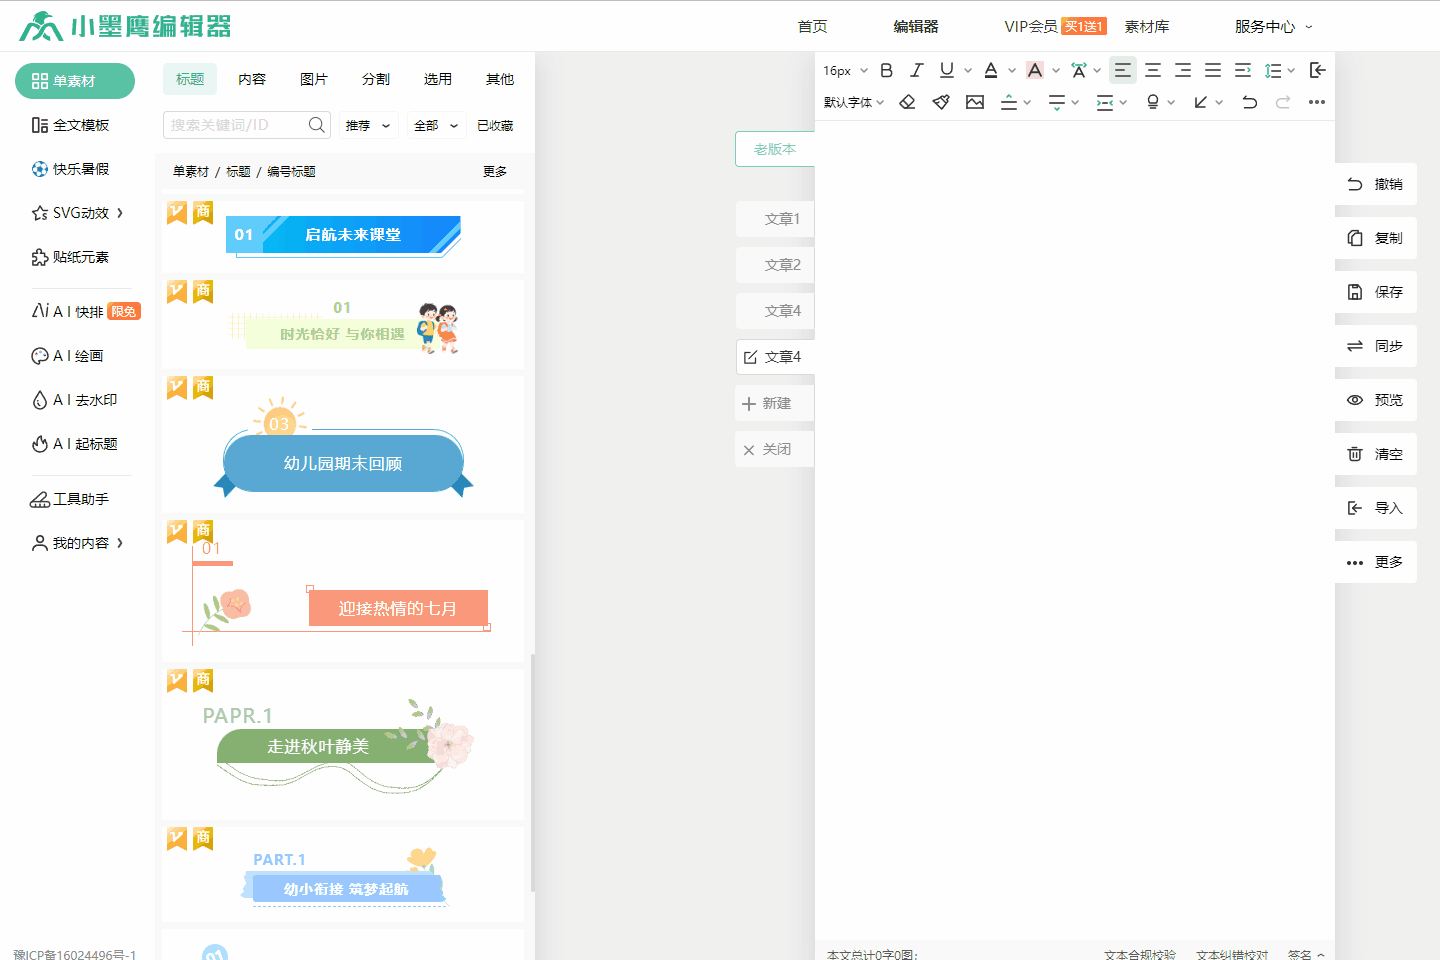The height and width of the screenshot is (960, 1440).
Task: Select the 迎接热情的七月 title template
Action: pyautogui.click(x=343, y=590)
